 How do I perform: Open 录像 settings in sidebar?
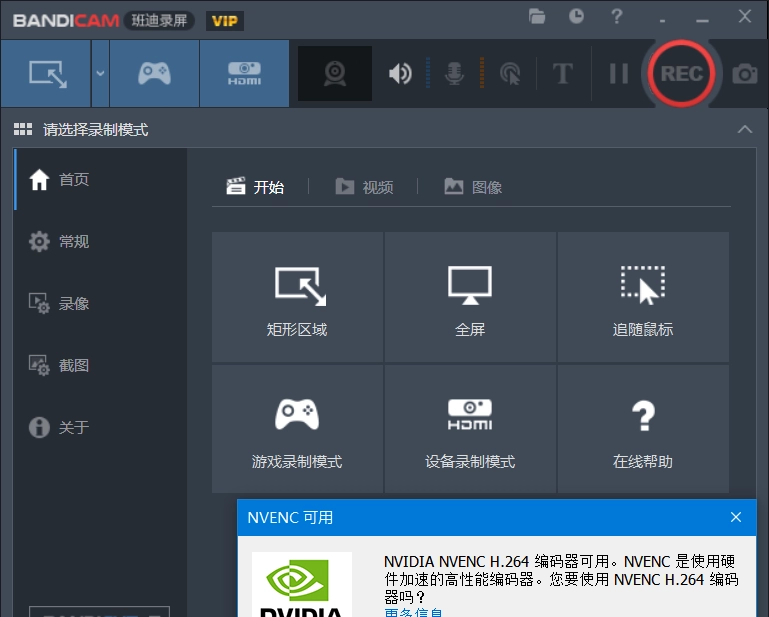click(101, 303)
